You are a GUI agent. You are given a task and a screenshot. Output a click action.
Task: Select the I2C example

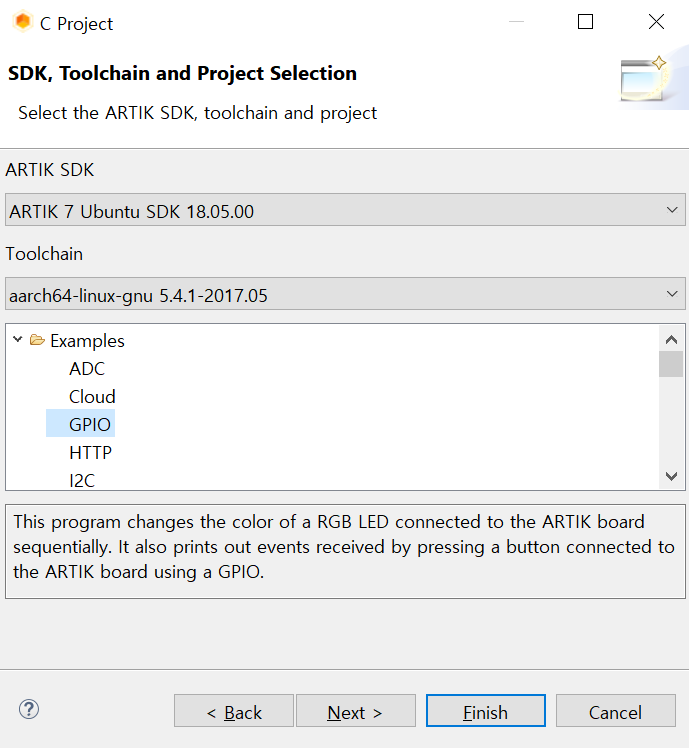click(x=82, y=480)
